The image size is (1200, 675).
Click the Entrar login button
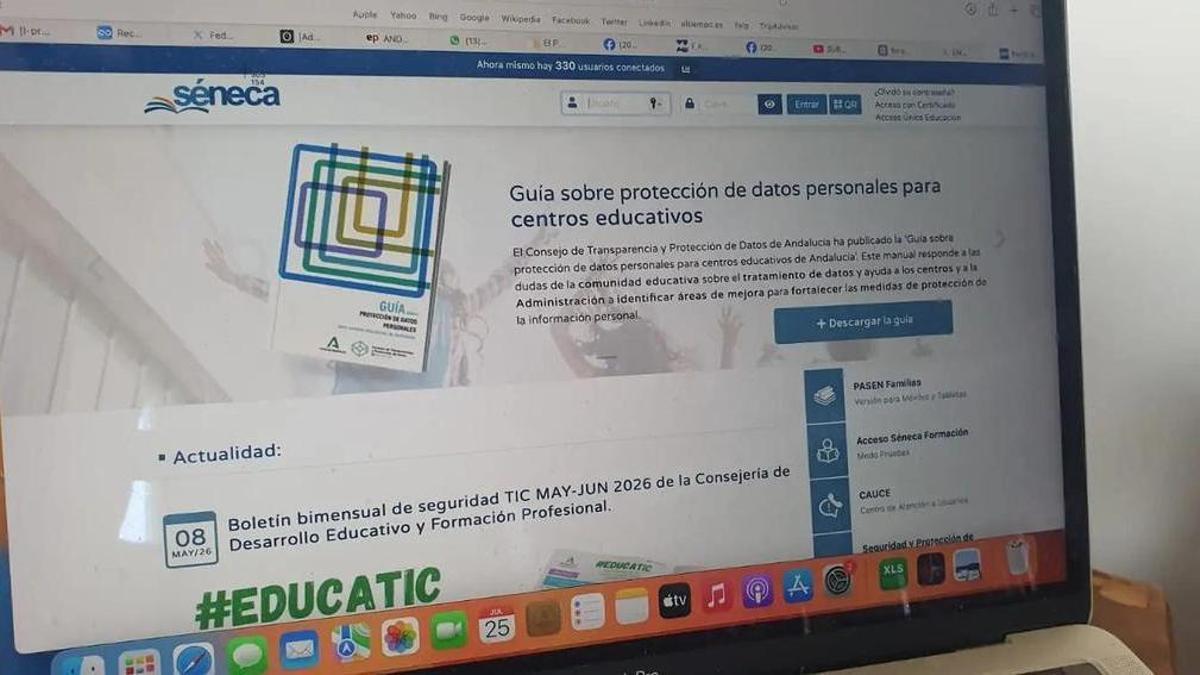(x=806, y=104)
